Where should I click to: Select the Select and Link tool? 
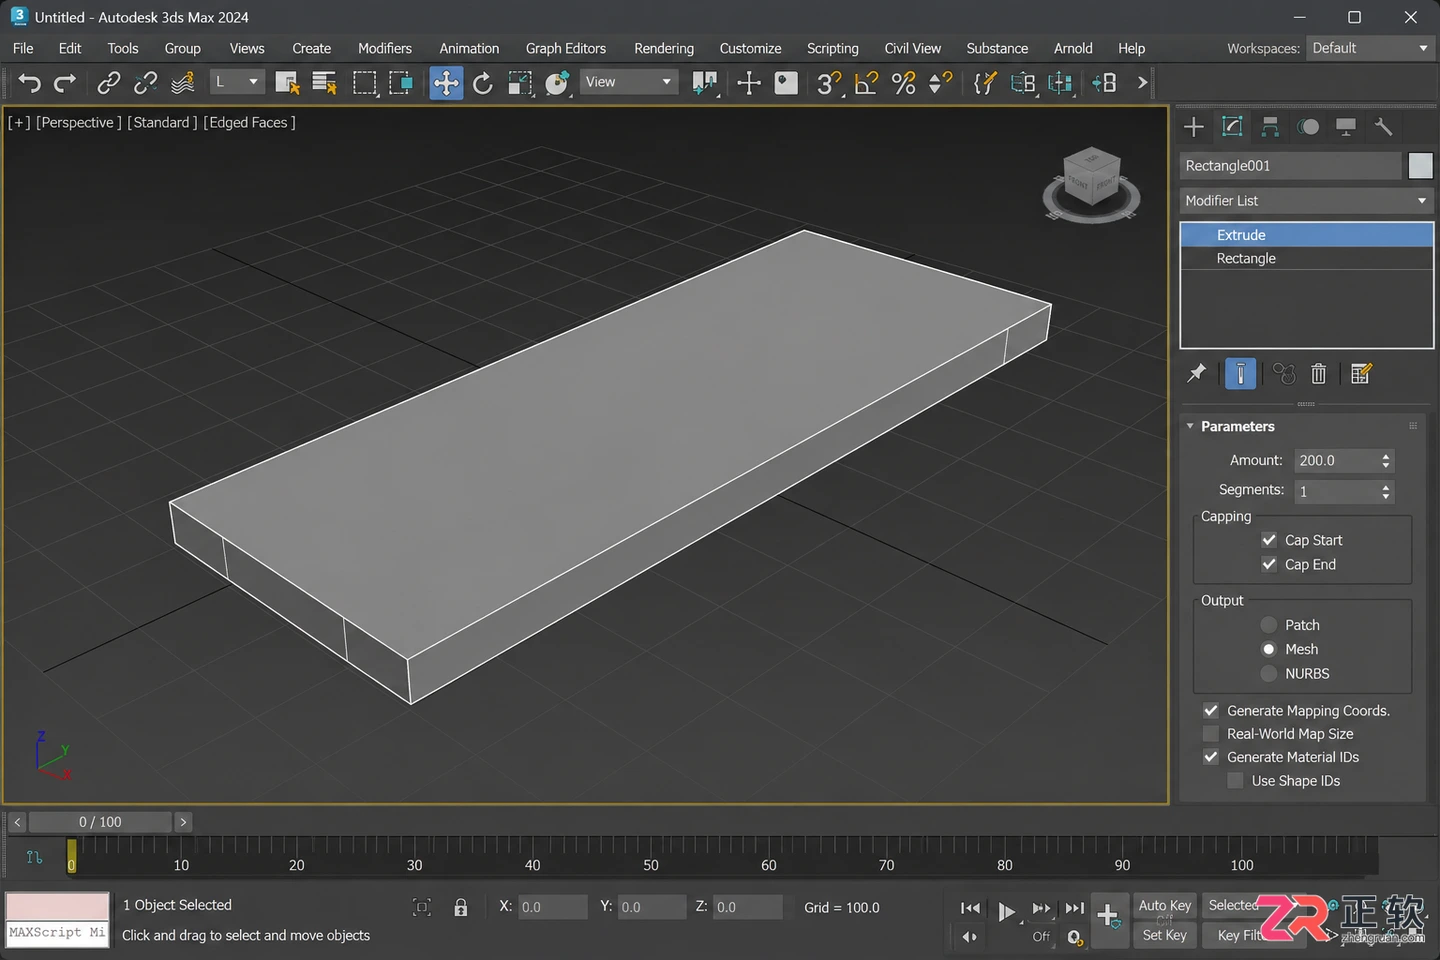(x=109, y=83)
